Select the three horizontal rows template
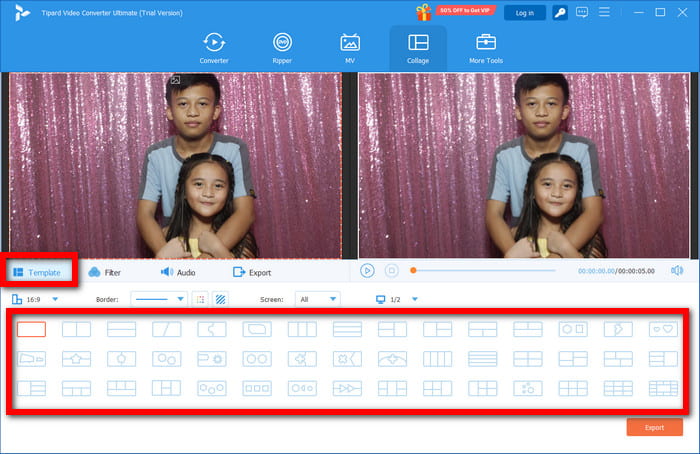 pos(347,329)
